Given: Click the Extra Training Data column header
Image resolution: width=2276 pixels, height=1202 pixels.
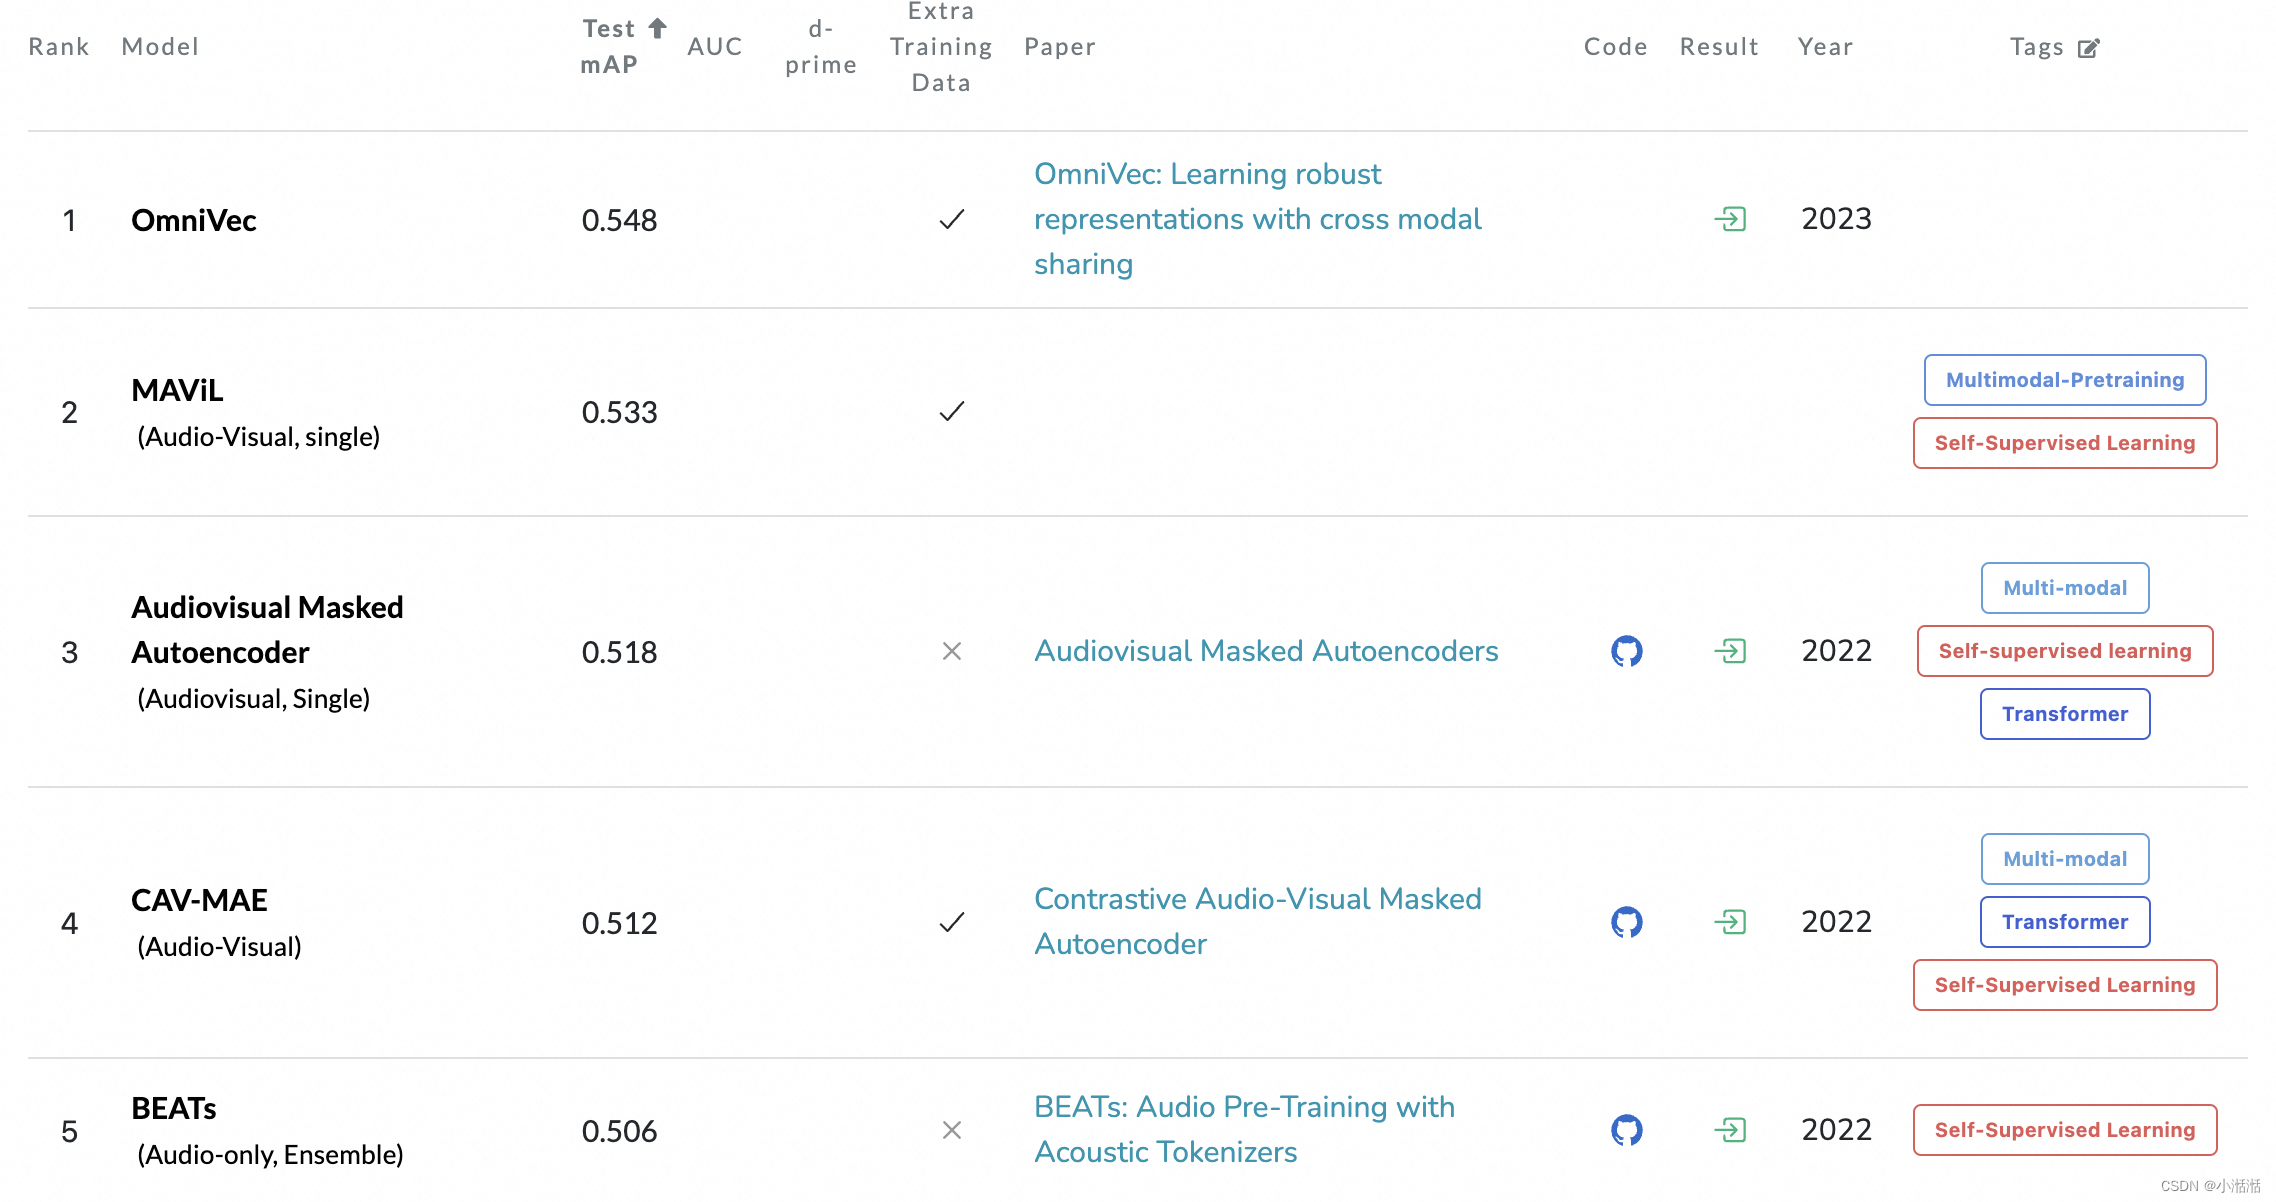Looking at the screenshot, I should click(940, 47).
